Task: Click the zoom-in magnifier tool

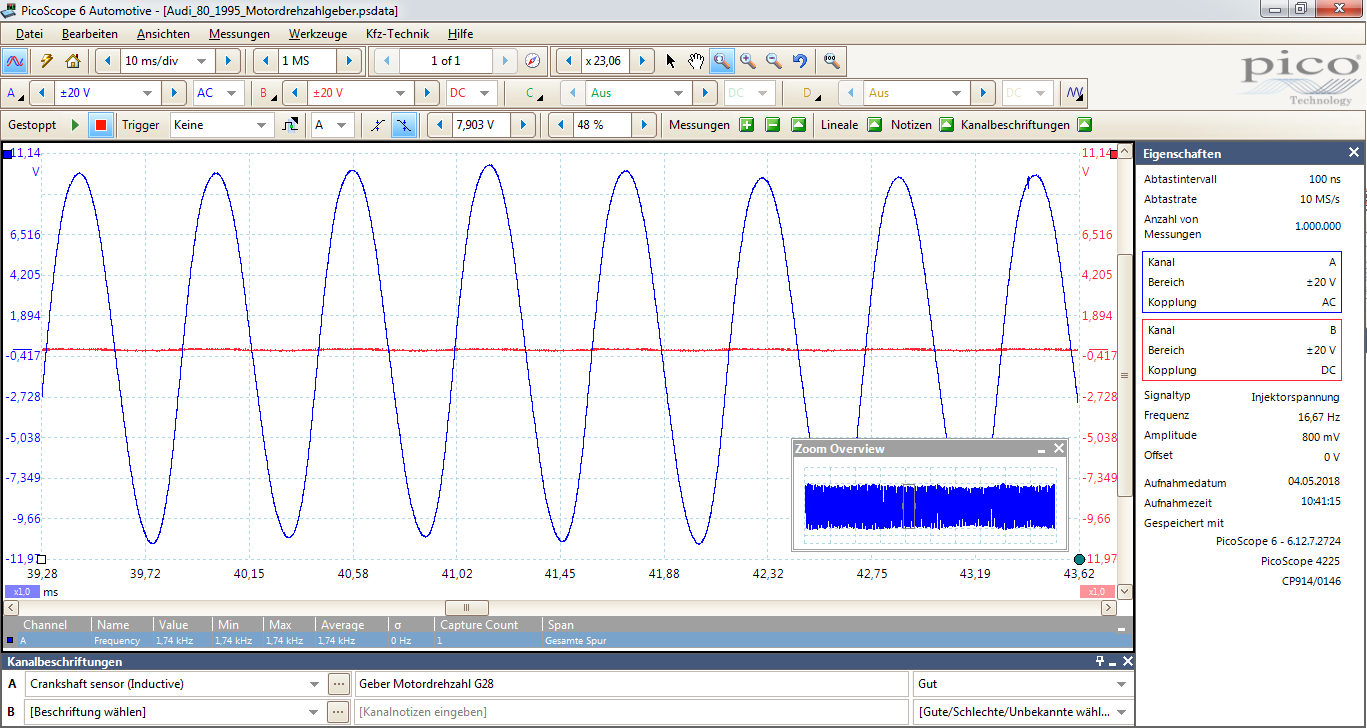Action: 748,61
